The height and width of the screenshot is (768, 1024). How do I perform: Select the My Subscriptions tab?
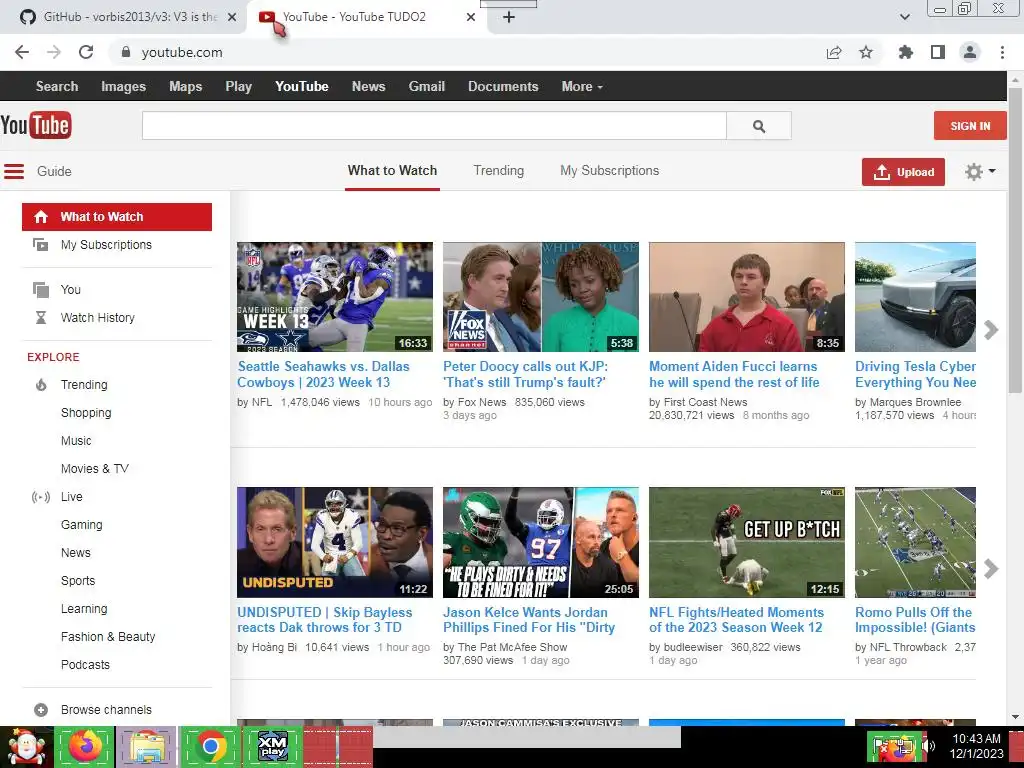pyautogui.click(x=609, y=170)
